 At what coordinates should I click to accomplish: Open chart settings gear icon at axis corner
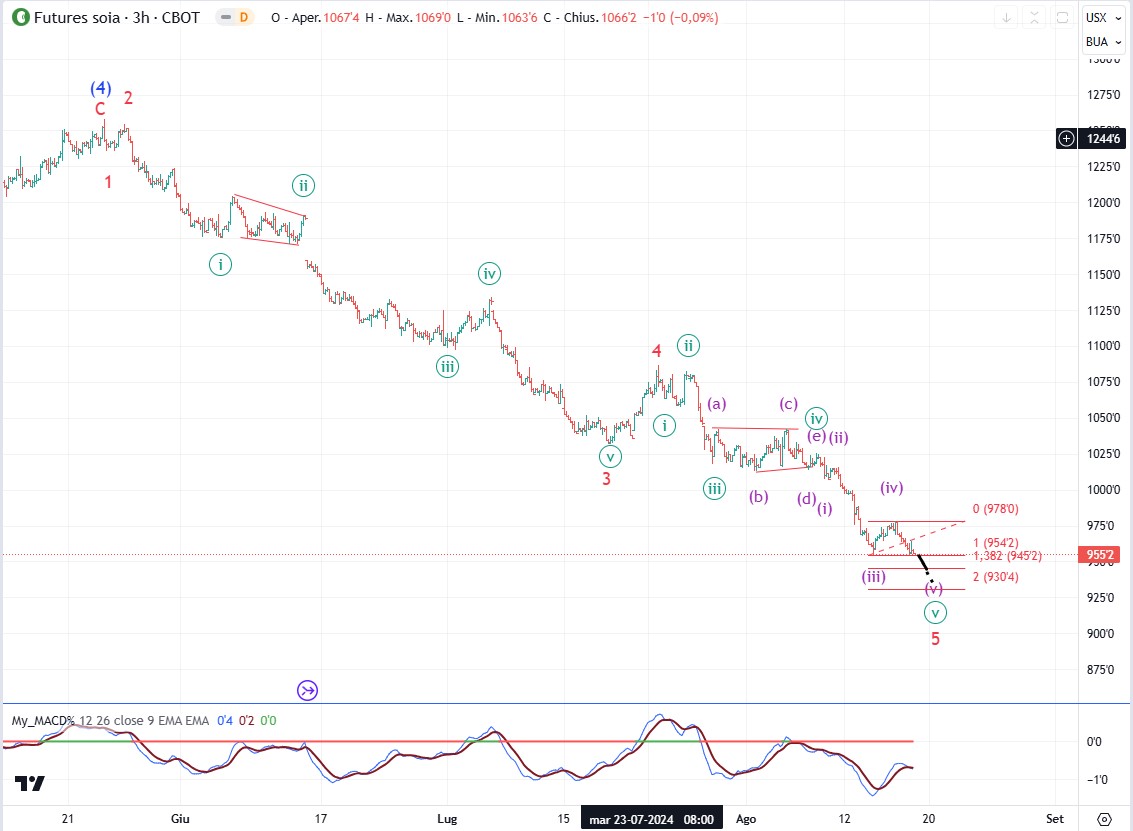pos(1104,819)
